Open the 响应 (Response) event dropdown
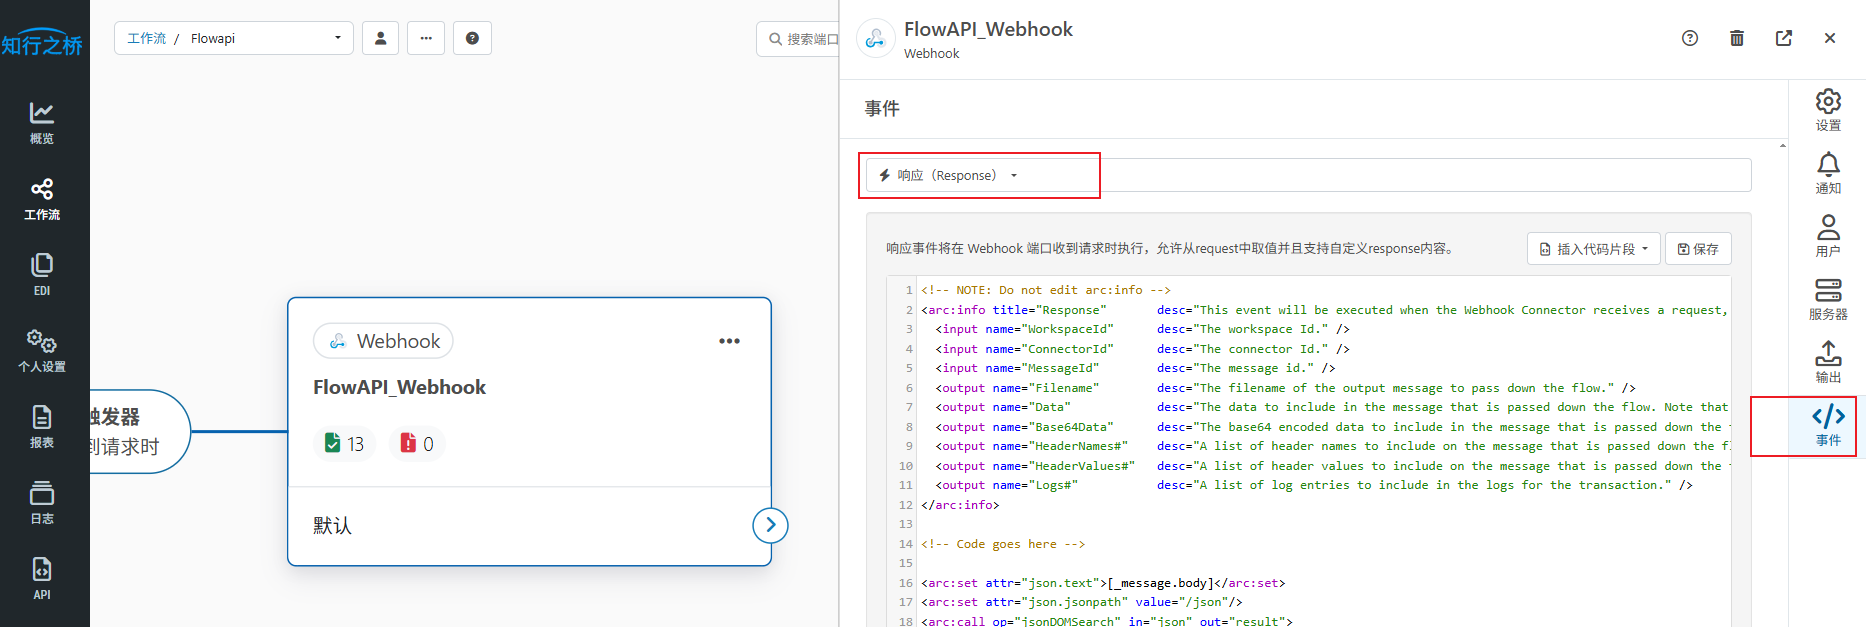1866x627 pixels. pos(1308,175)
